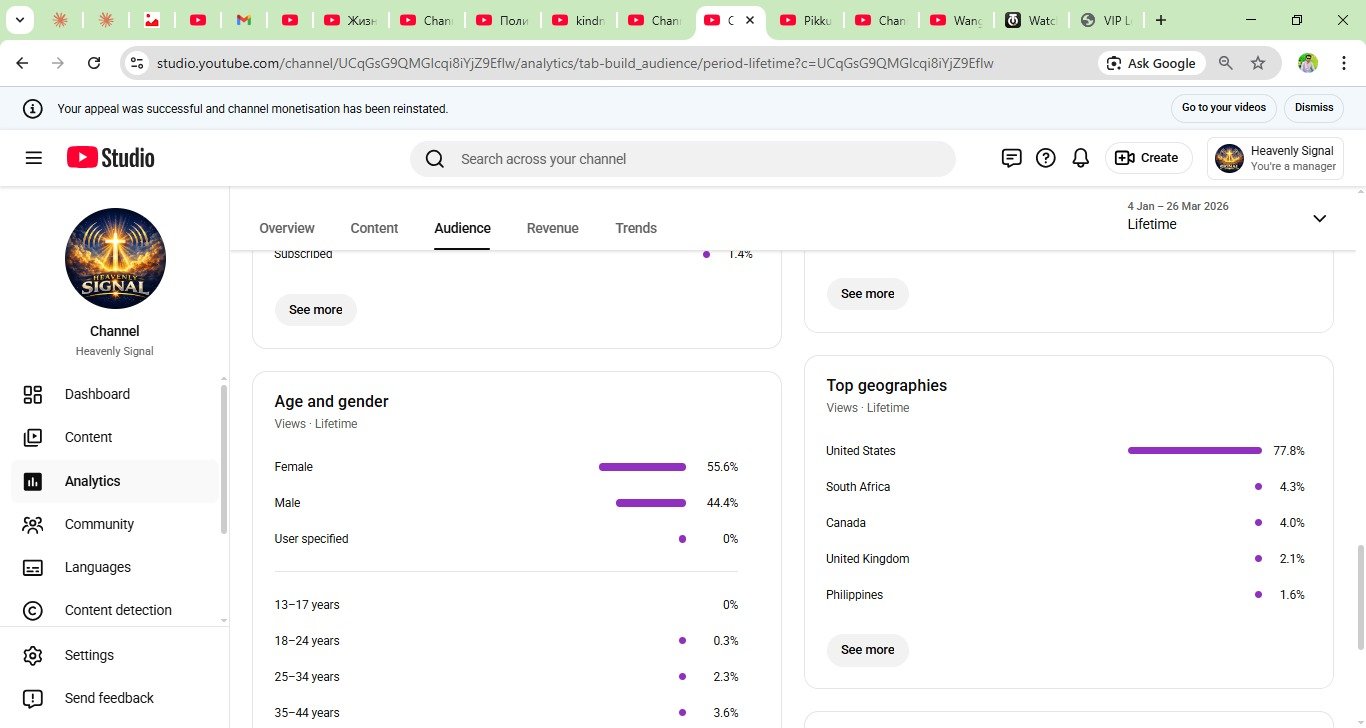1366x728 pixels.
Task: Open Settings gear in sidebar
Action: click(x=33, y=655)
